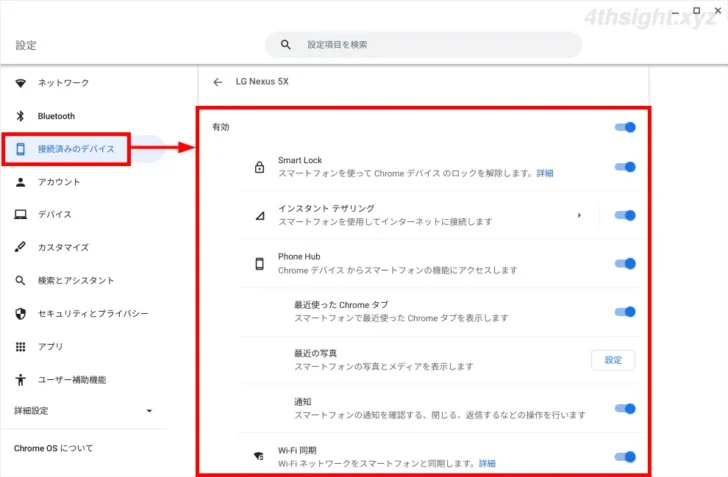Click the Smart Lock padlock icon
Image resolution: width=728 pixels, height=477 pixels.
click(260, 167)
